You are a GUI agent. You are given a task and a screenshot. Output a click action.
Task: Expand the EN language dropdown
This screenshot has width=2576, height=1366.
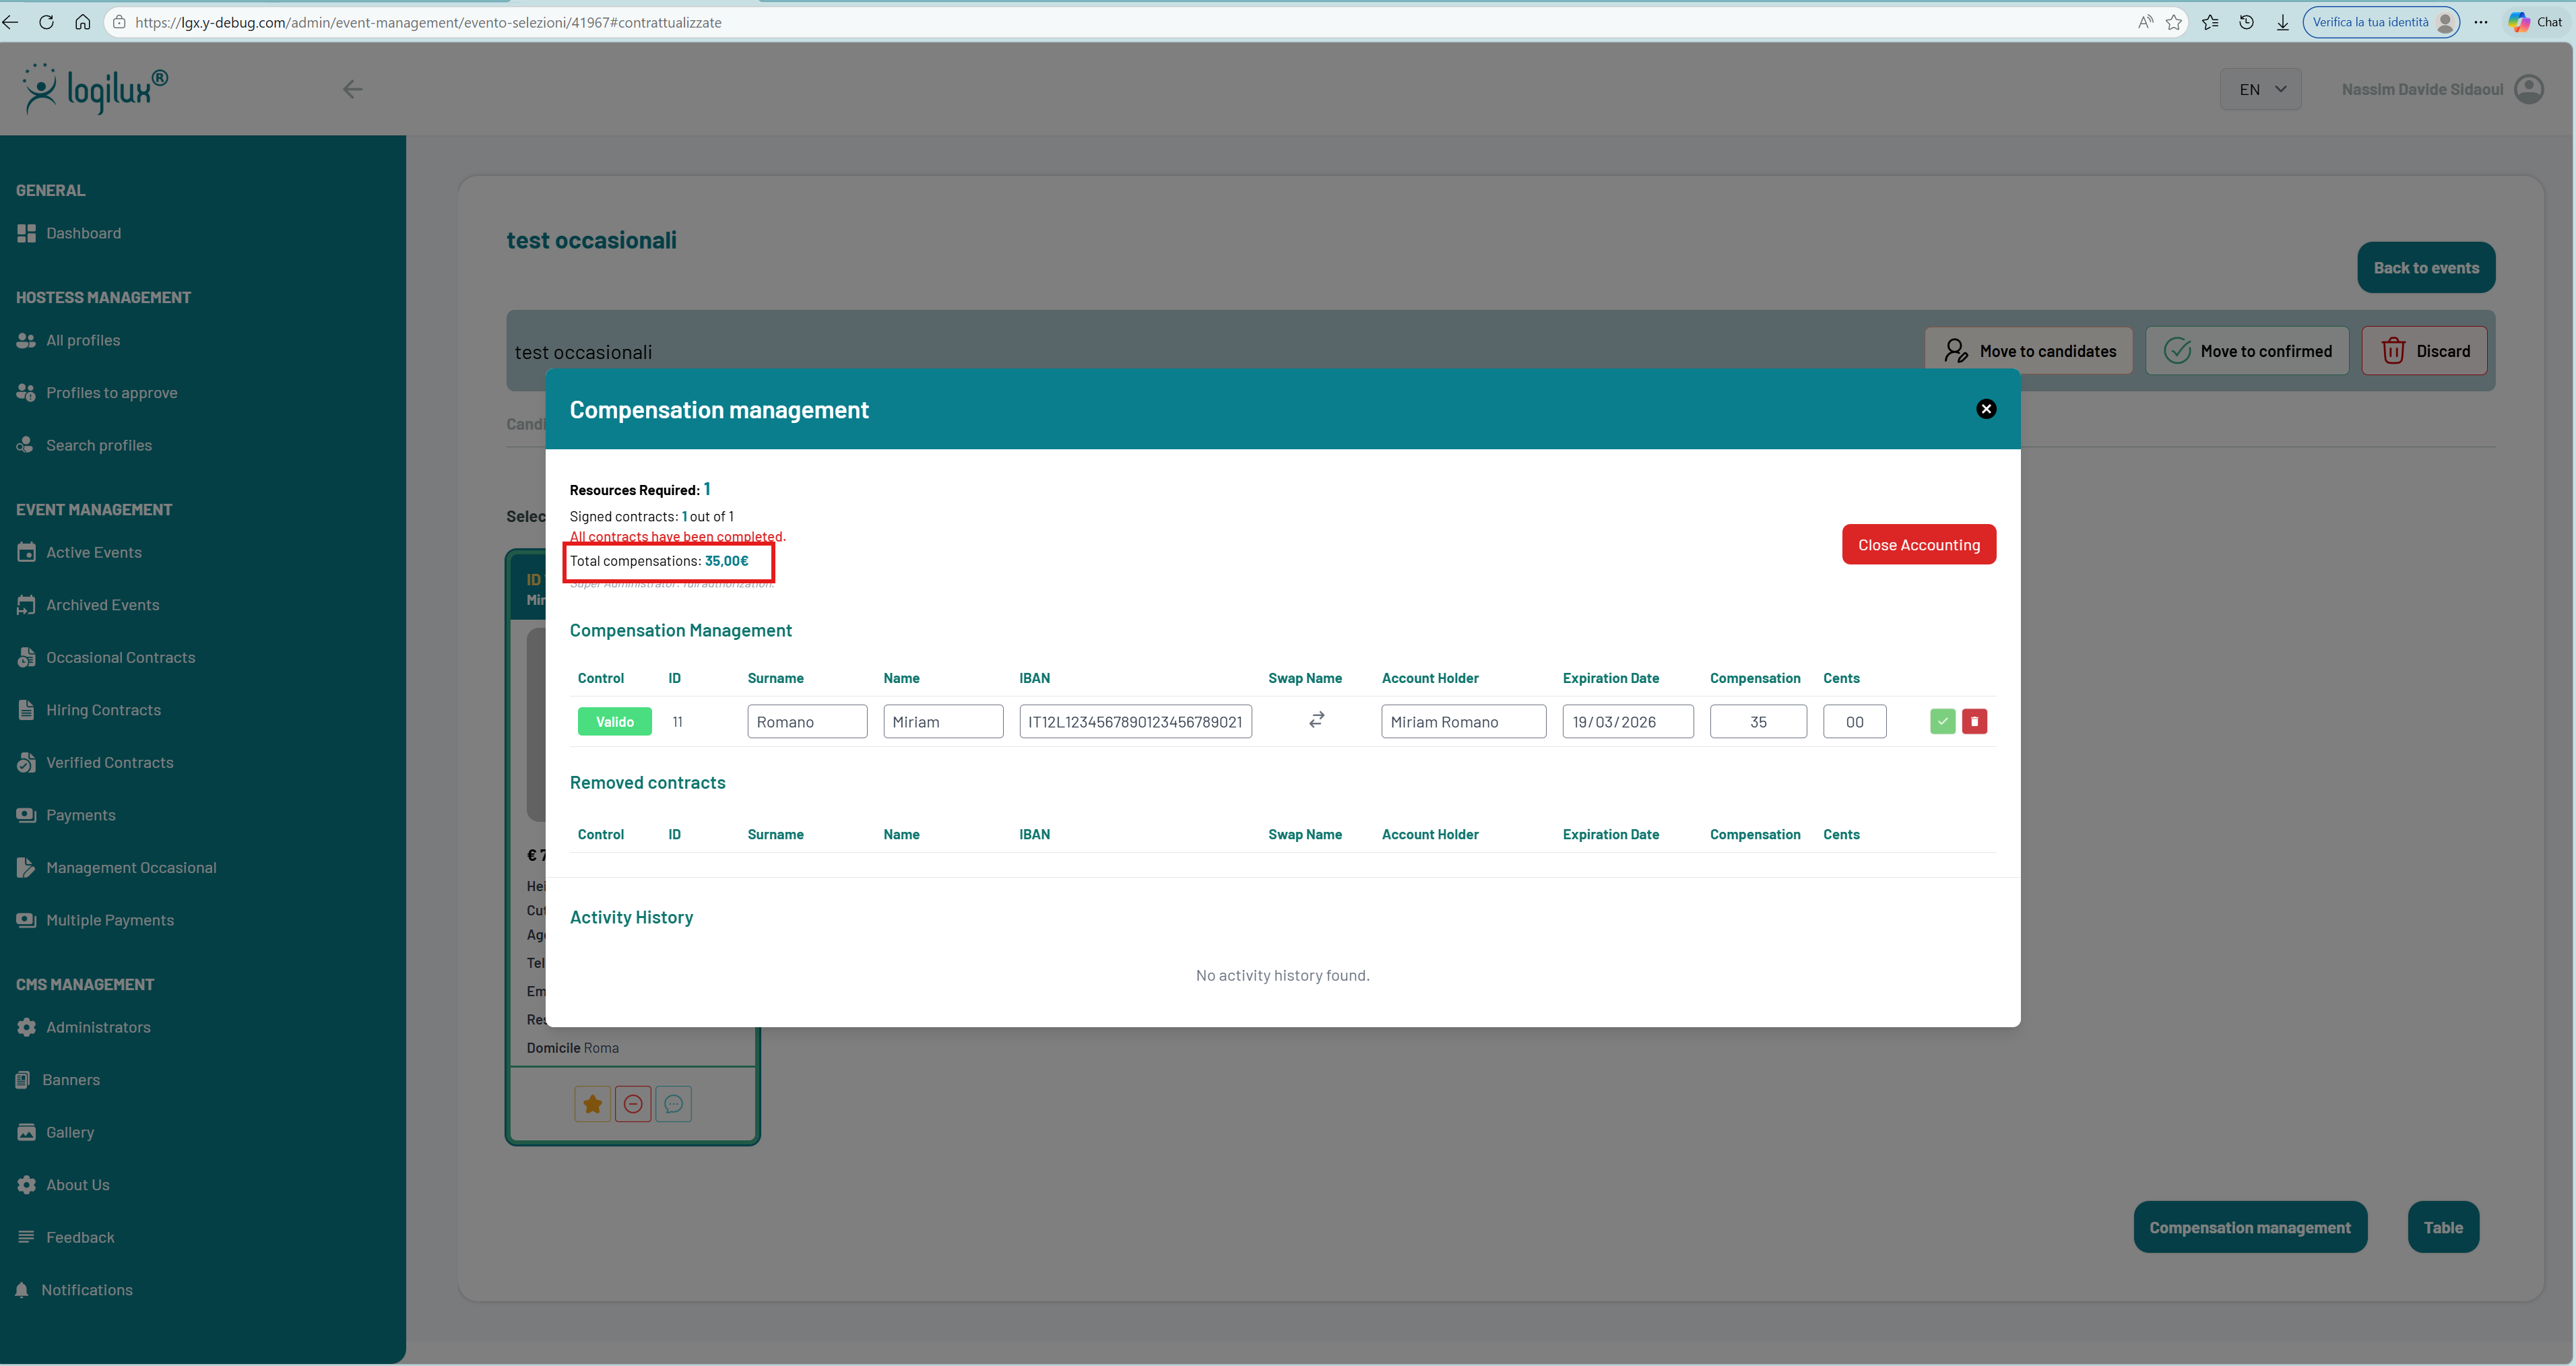click(2260, 89)
